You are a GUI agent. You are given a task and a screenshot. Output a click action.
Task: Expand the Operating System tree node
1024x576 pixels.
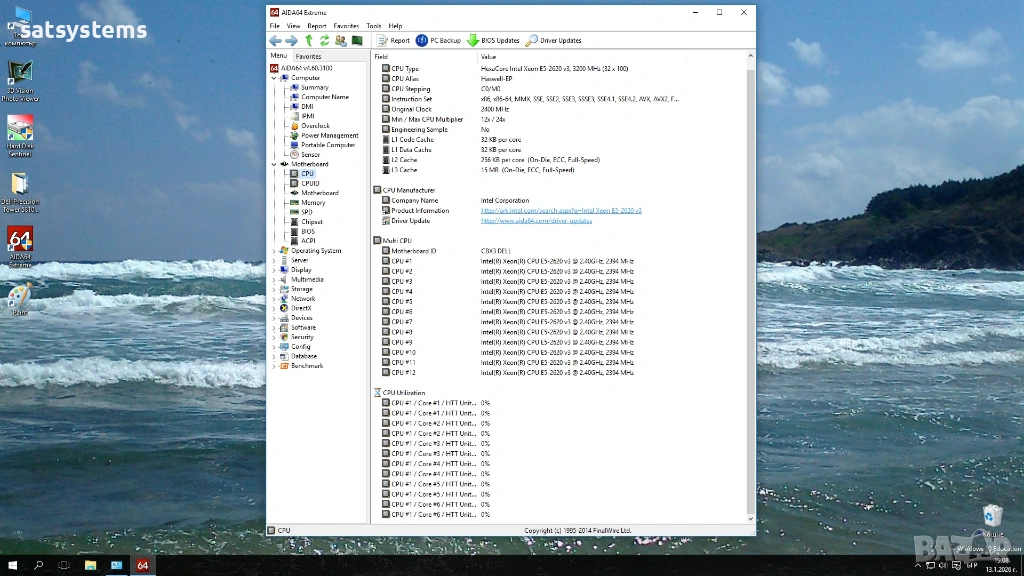[274, 251]
